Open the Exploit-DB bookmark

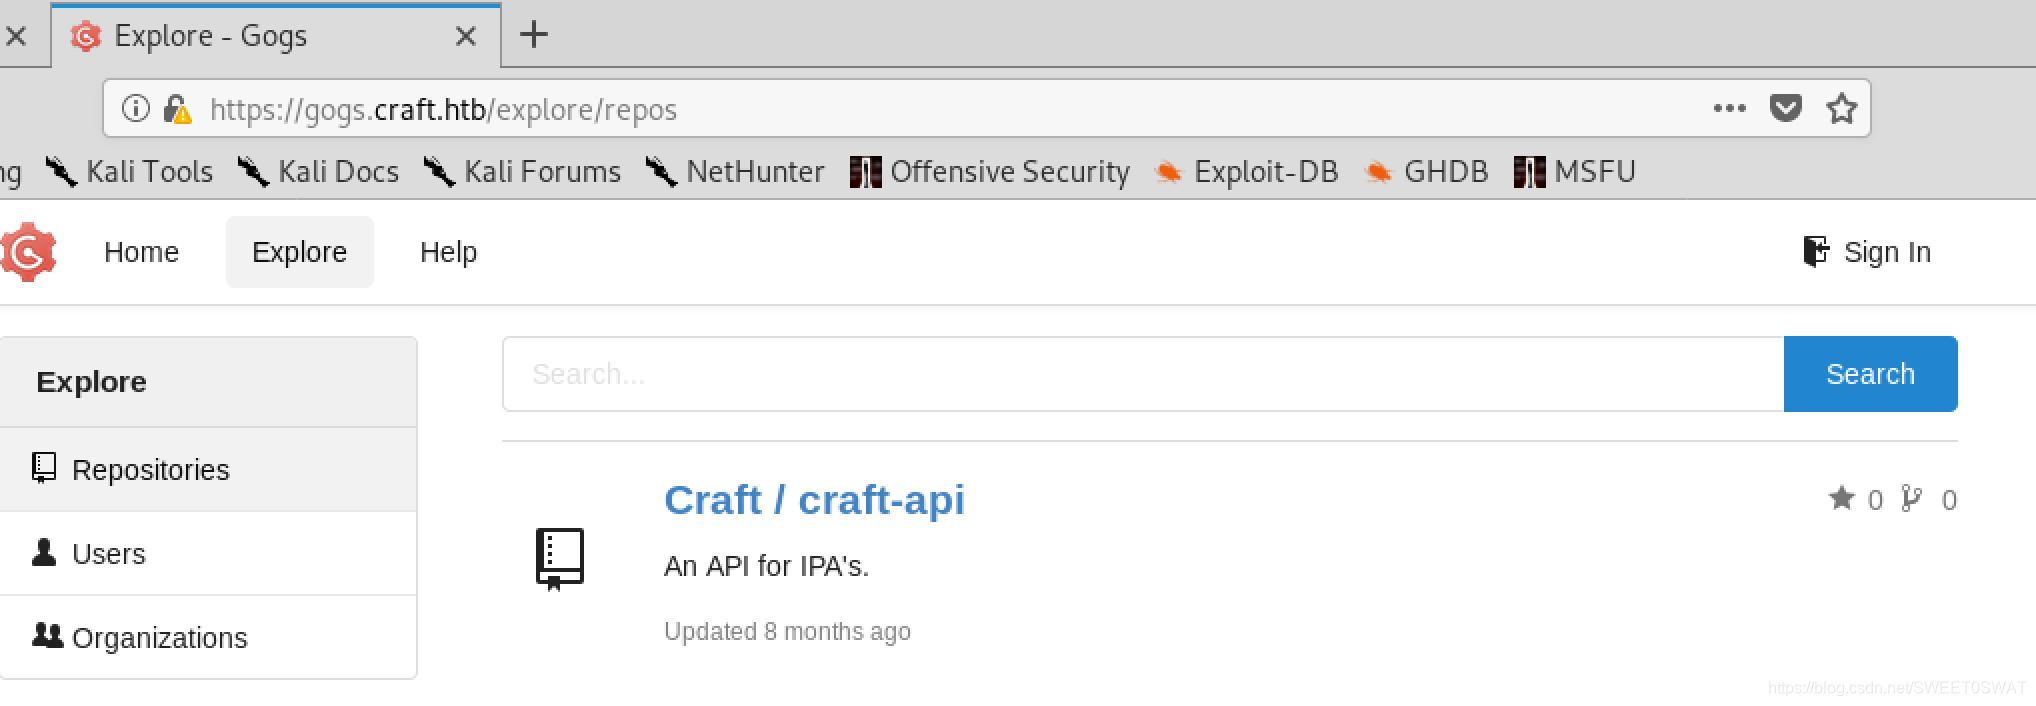coord(1246,171)
